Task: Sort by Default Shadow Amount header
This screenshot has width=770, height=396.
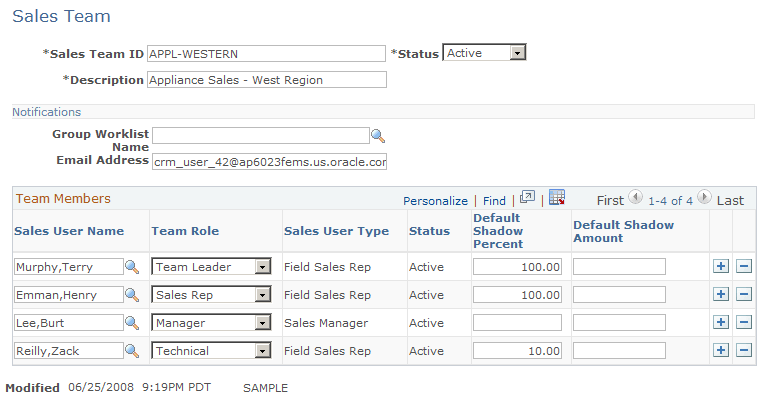Action: click(623, 231)
